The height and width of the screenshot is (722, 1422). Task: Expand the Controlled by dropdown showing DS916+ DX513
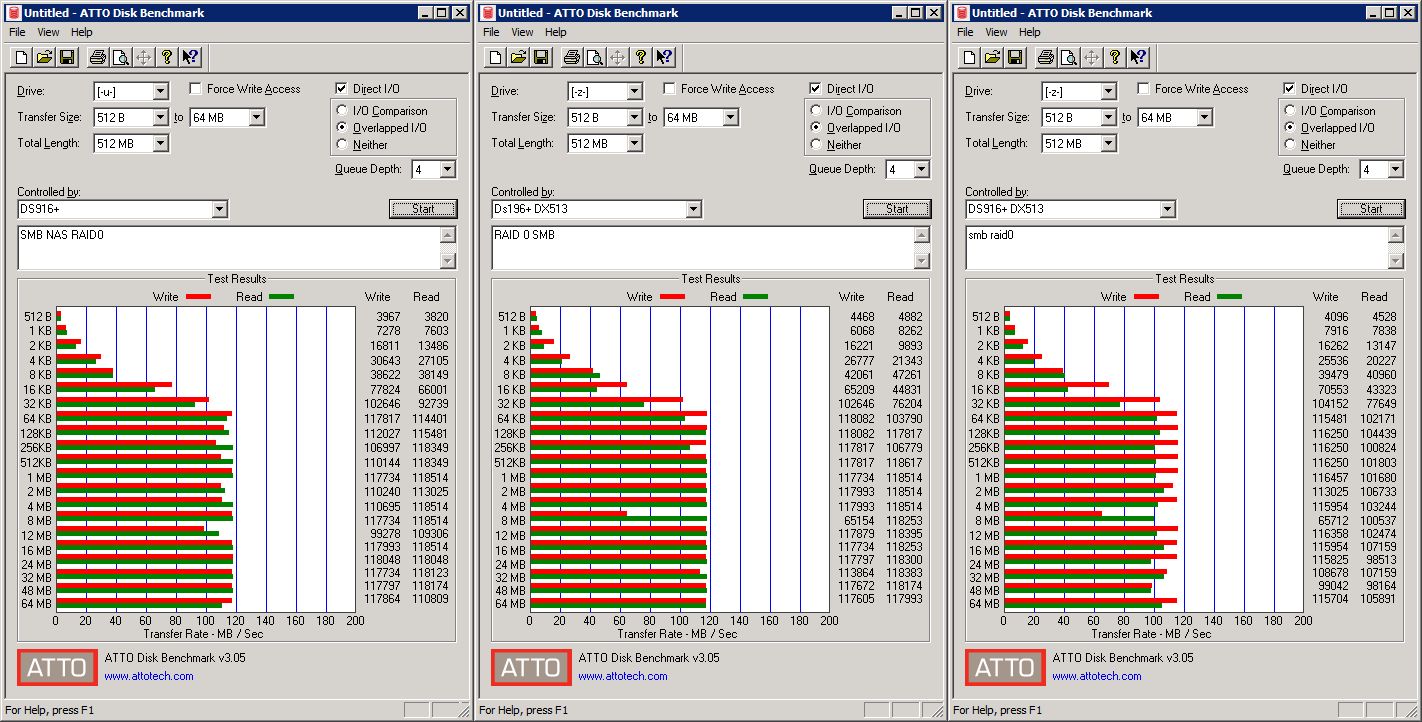point(1168,210)
